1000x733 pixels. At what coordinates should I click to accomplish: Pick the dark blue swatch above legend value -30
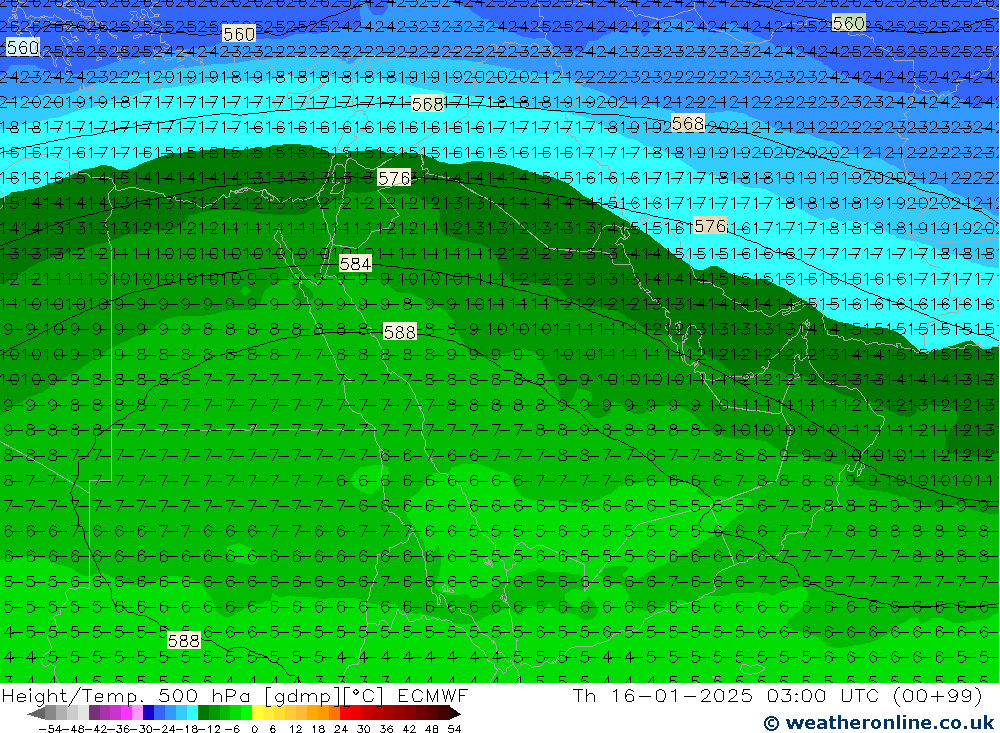click(x=148, y=713)
